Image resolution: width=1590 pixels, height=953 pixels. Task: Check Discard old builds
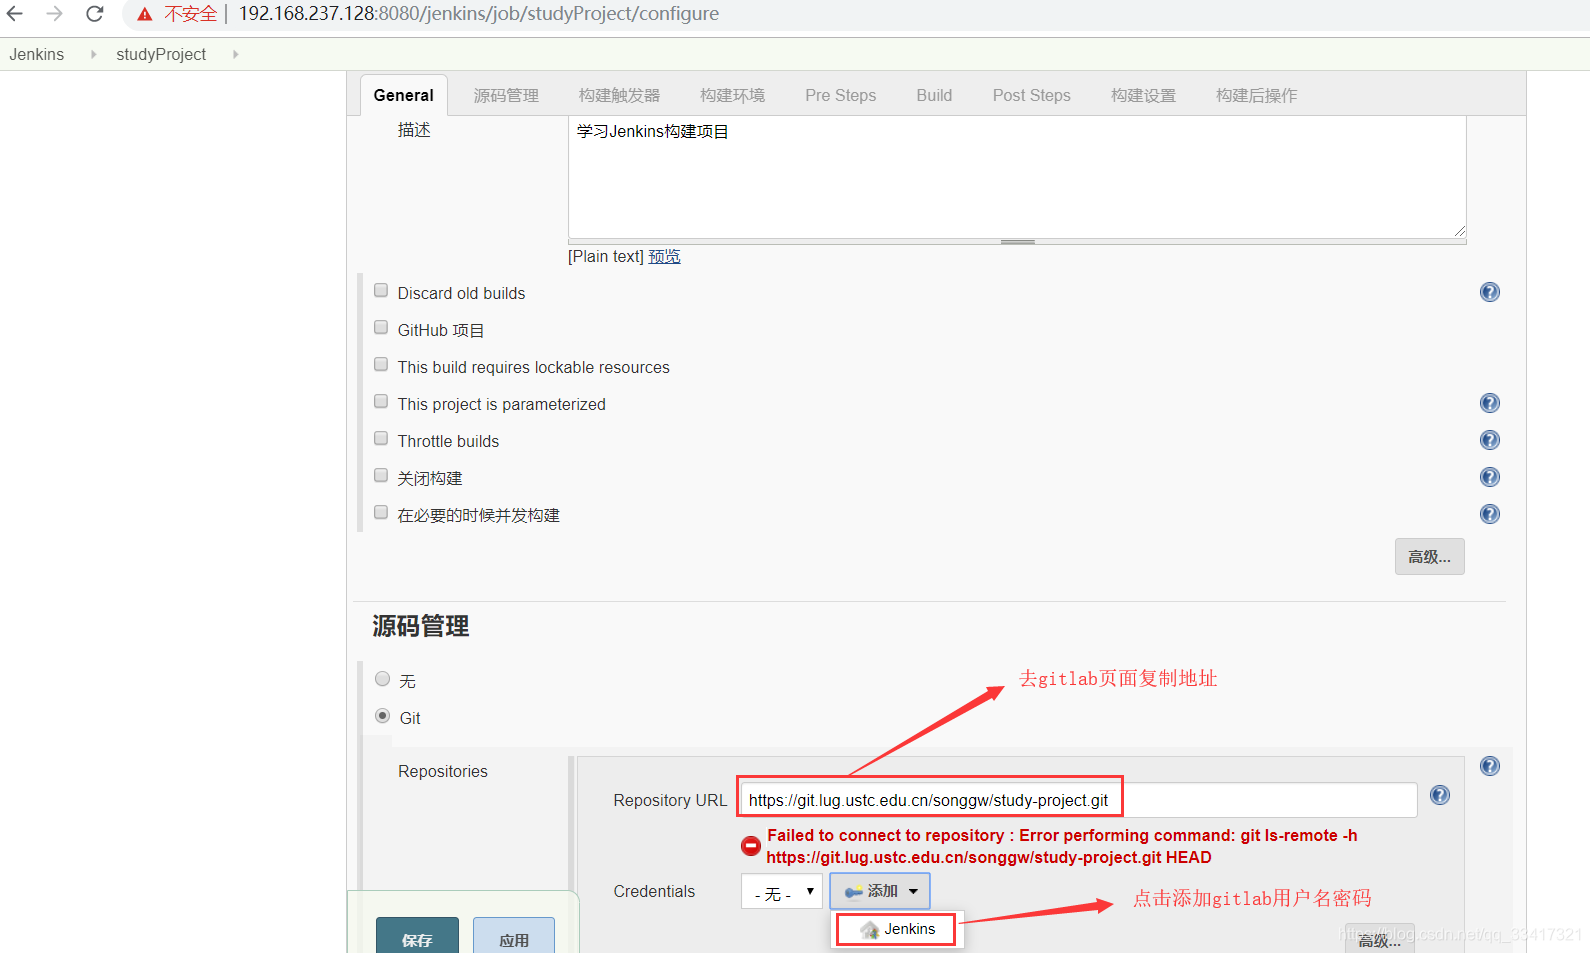pyautogui.click(x=381, y=291)
